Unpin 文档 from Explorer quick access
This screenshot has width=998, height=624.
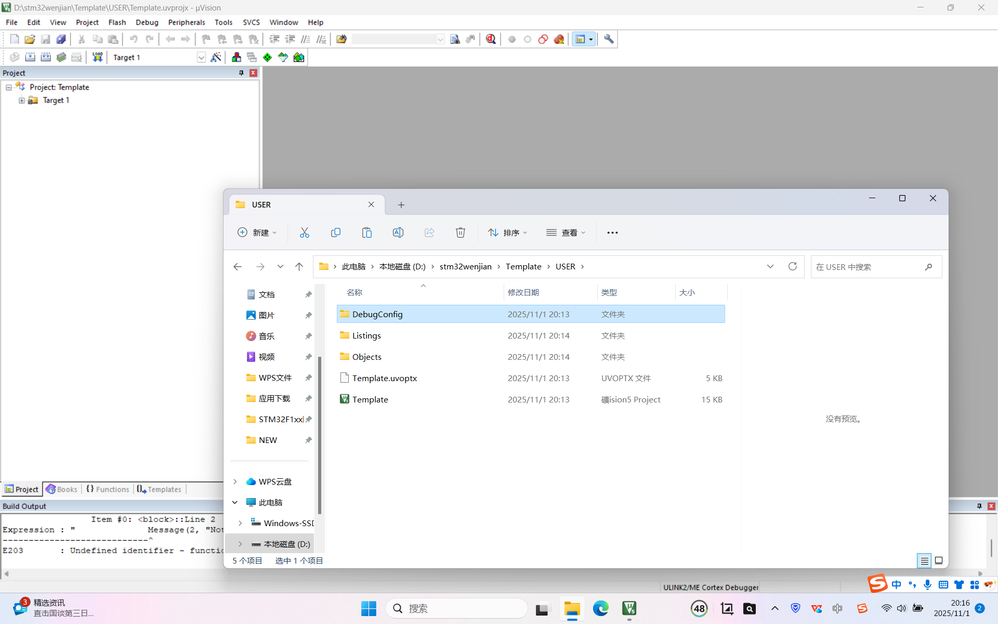(308, 295)
